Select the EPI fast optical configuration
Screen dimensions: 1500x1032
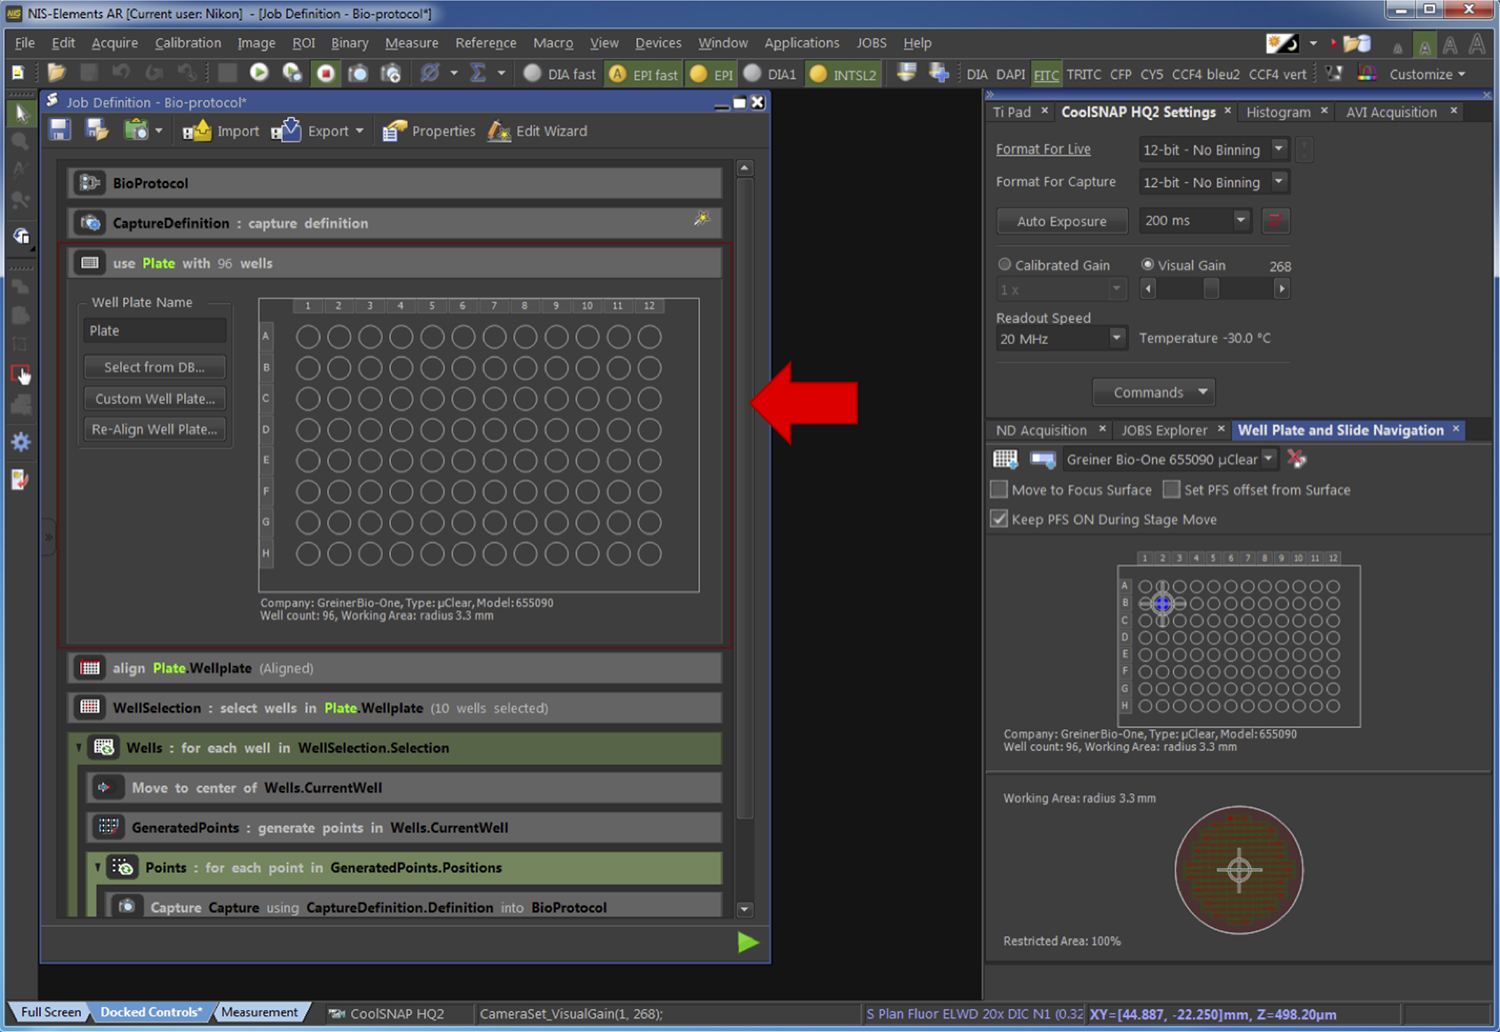(643, 74)
